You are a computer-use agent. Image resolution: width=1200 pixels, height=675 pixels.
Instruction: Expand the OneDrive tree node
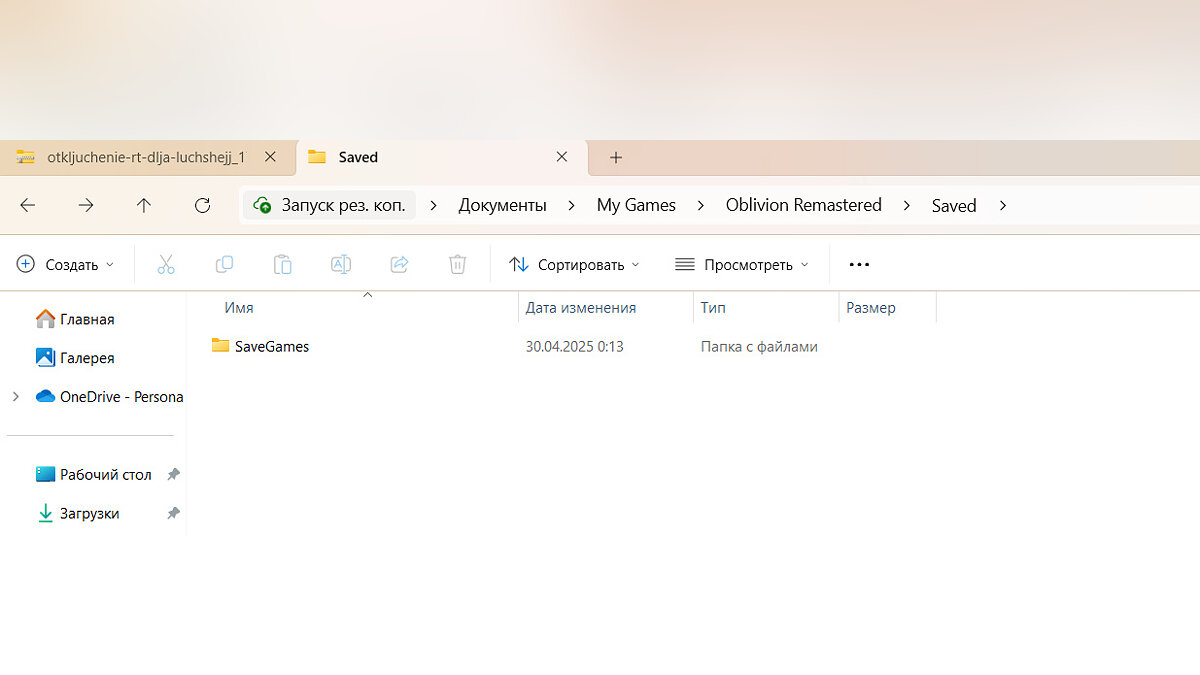pos(15,396)
